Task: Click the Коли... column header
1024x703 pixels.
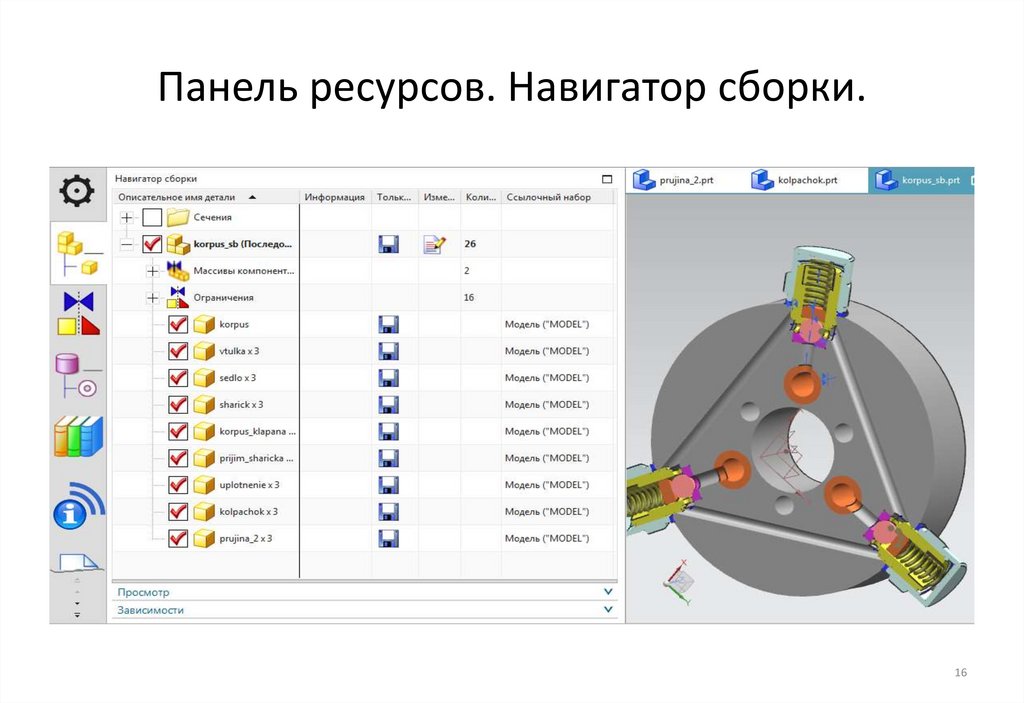Action: coord(481,197)
